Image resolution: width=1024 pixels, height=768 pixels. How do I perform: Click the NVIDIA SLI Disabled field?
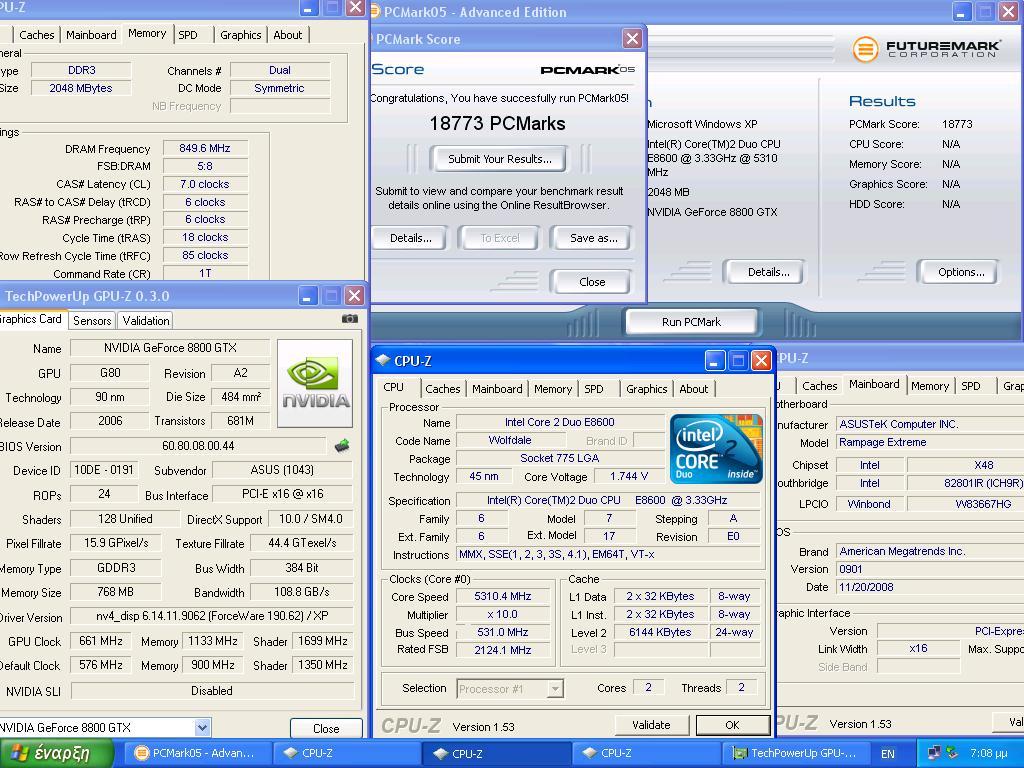pyautogui.click(x=212, y=690)
